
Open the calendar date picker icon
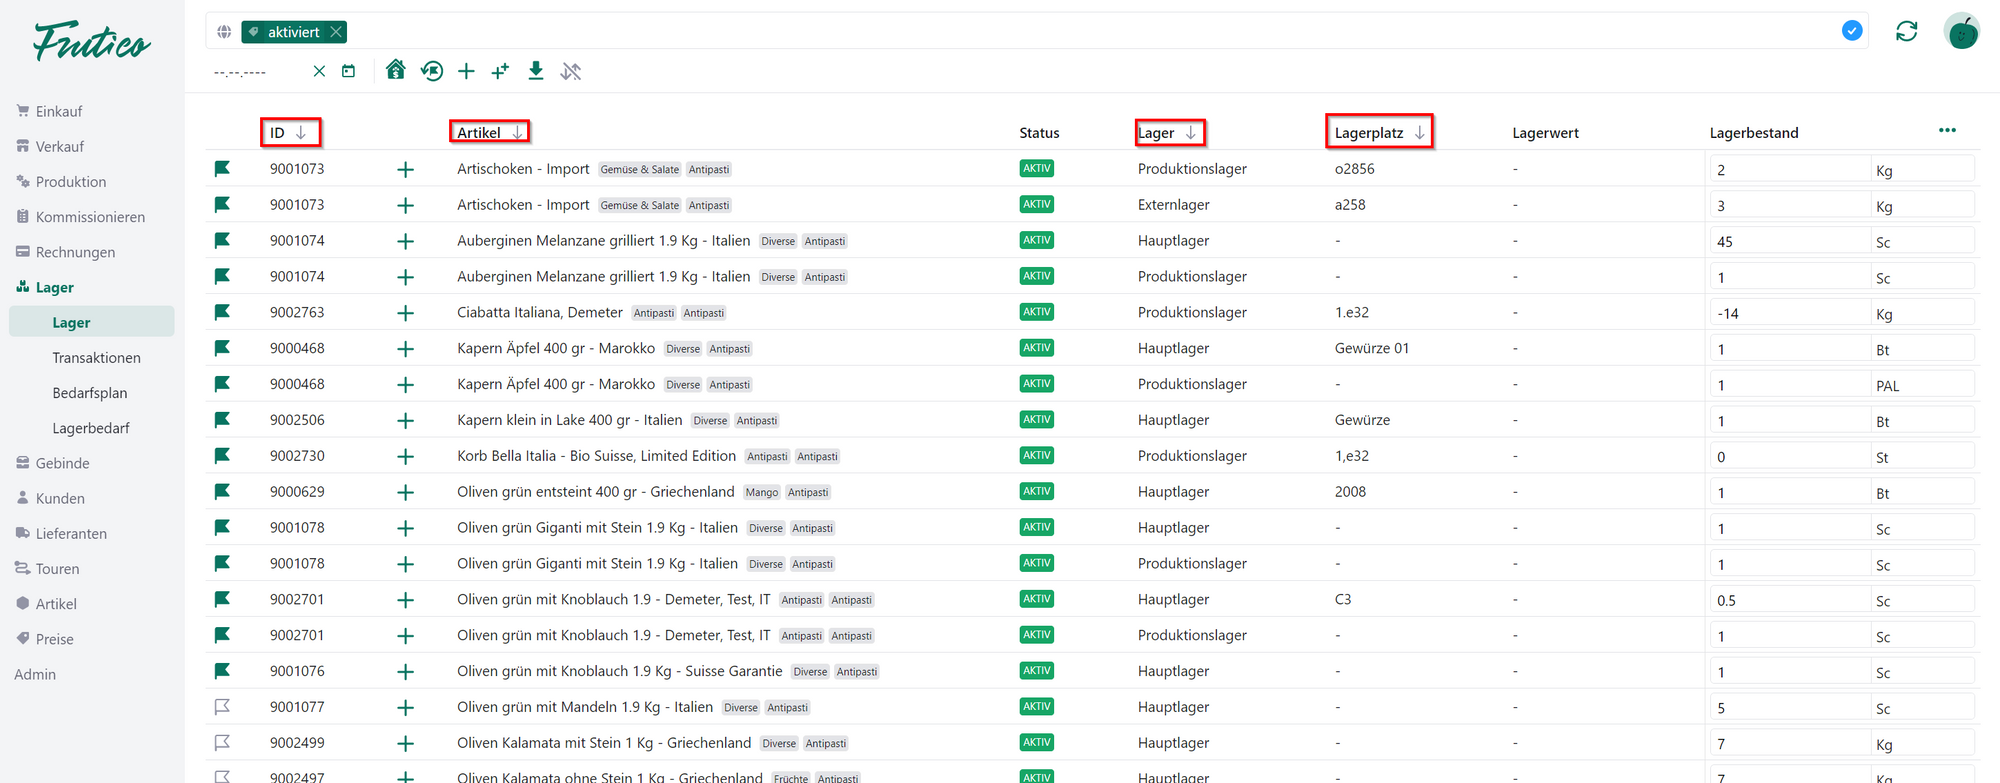pos(348,71)
